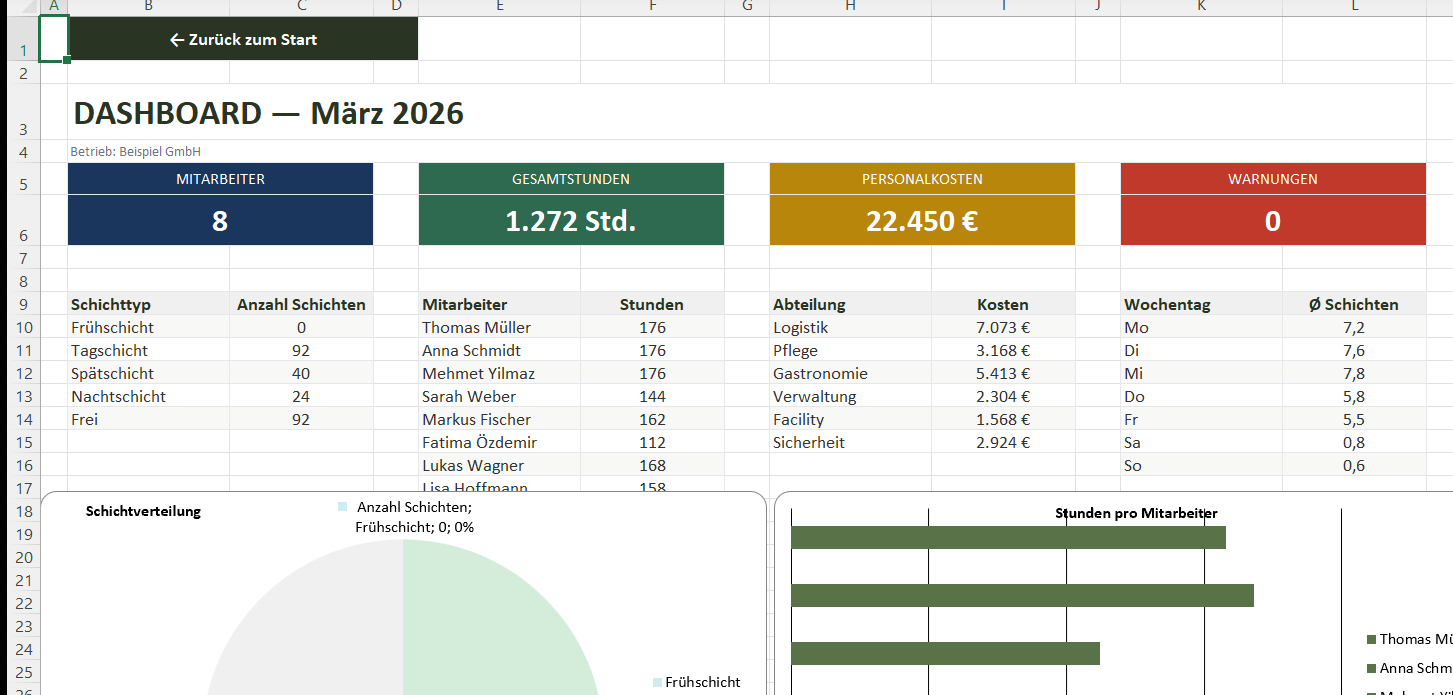Click the Thomas Mü legend marker
The width and height of the screenshot is (1453, 695).
click(1371, 639)
